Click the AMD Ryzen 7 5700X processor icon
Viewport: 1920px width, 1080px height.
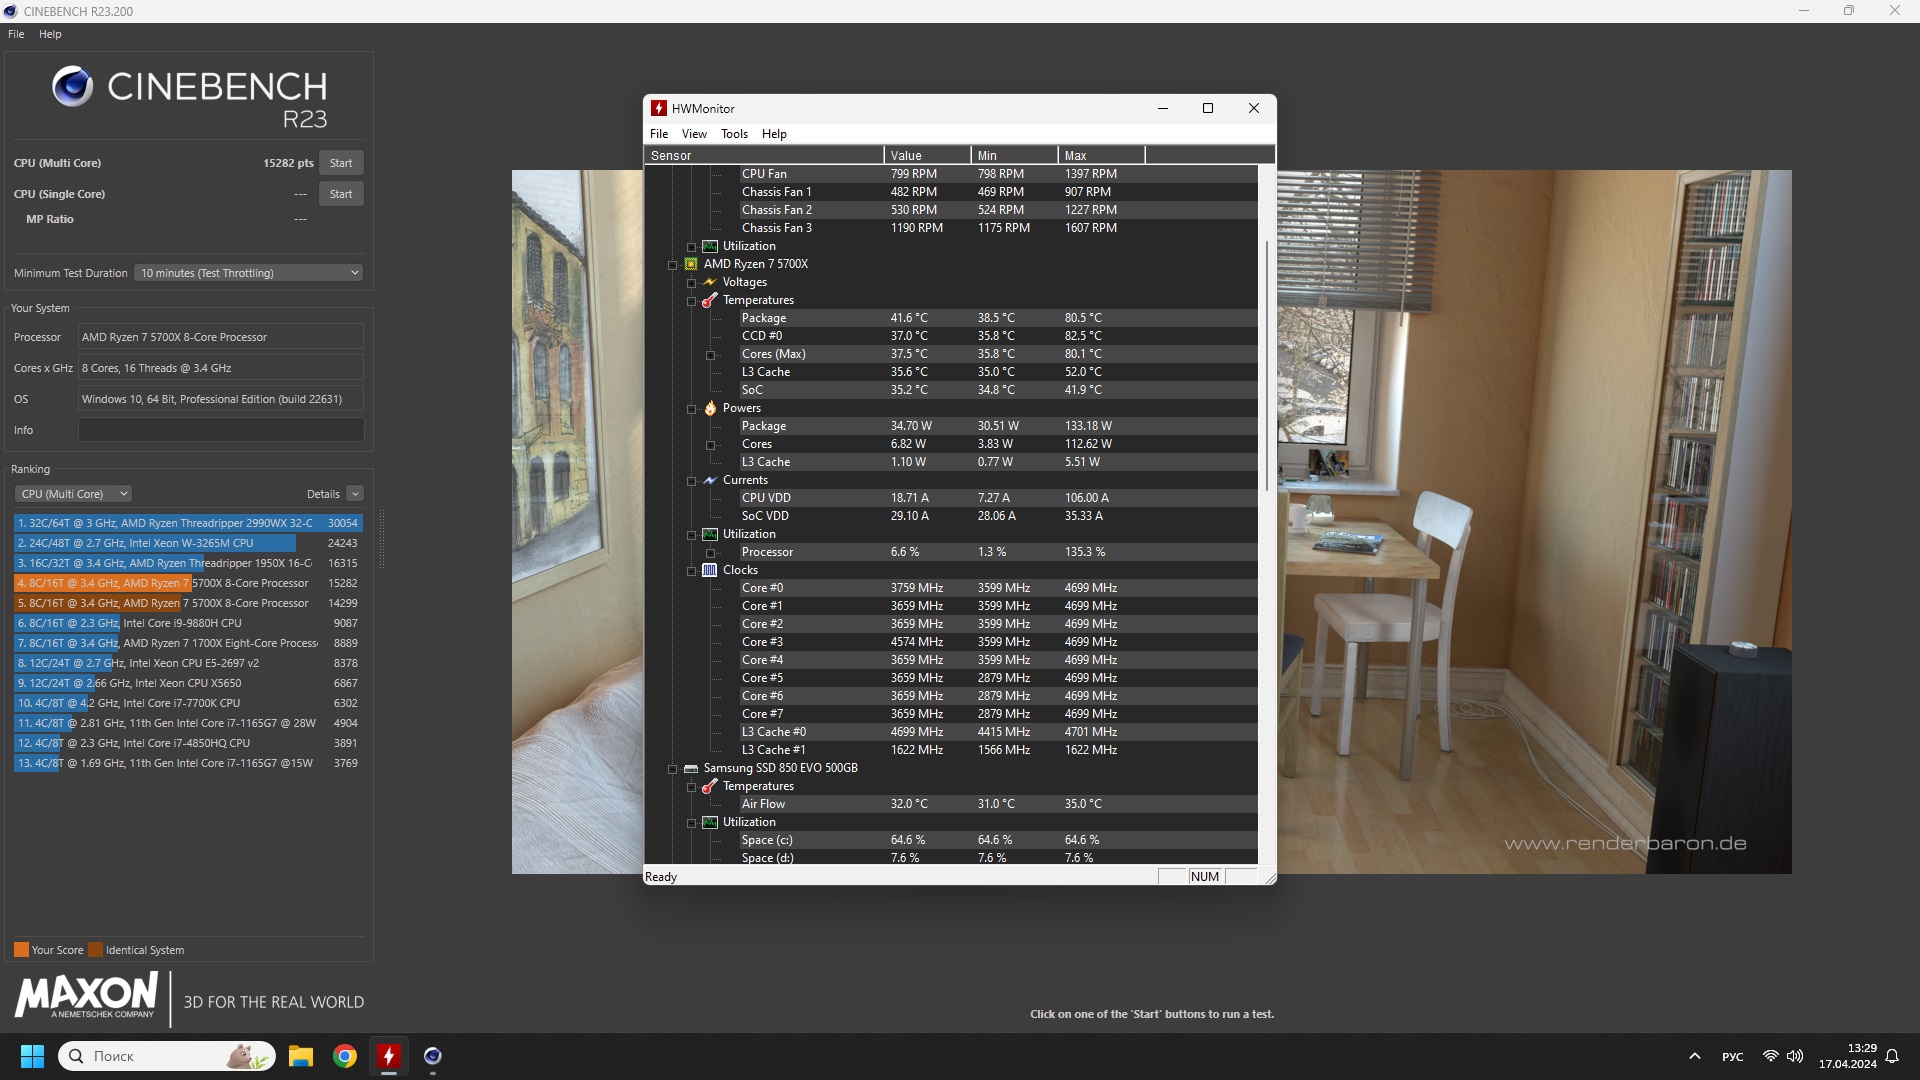point(691,264)
